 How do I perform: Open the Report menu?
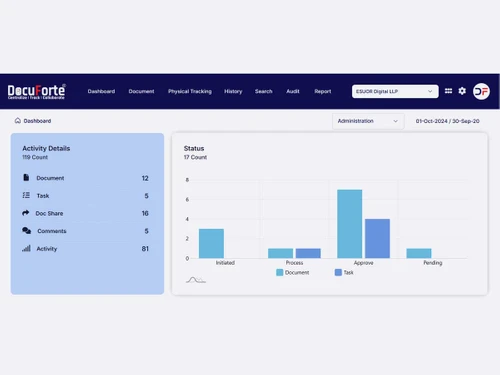pos(323,91)
